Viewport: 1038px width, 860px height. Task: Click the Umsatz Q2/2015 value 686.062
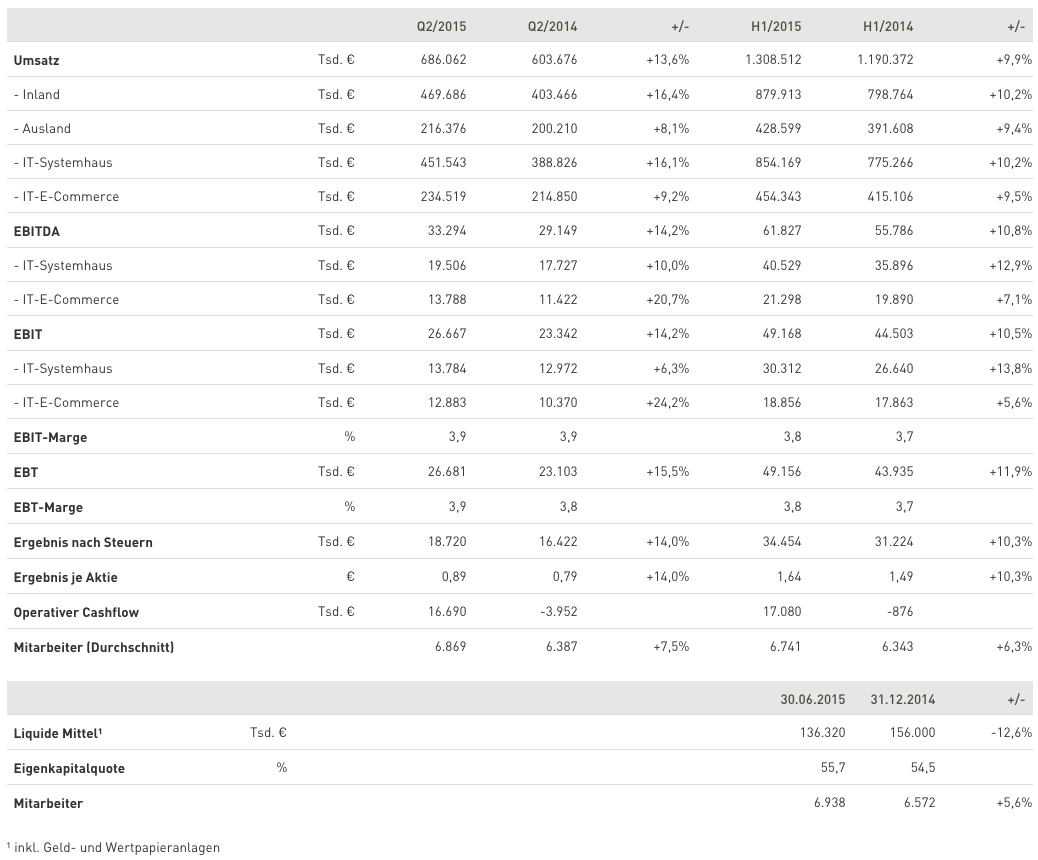click(x=442, y=60)
